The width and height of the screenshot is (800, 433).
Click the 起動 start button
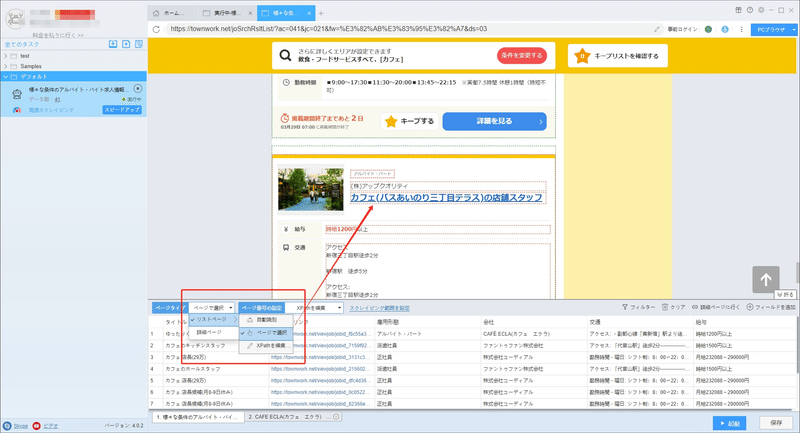tap(730, 423)
